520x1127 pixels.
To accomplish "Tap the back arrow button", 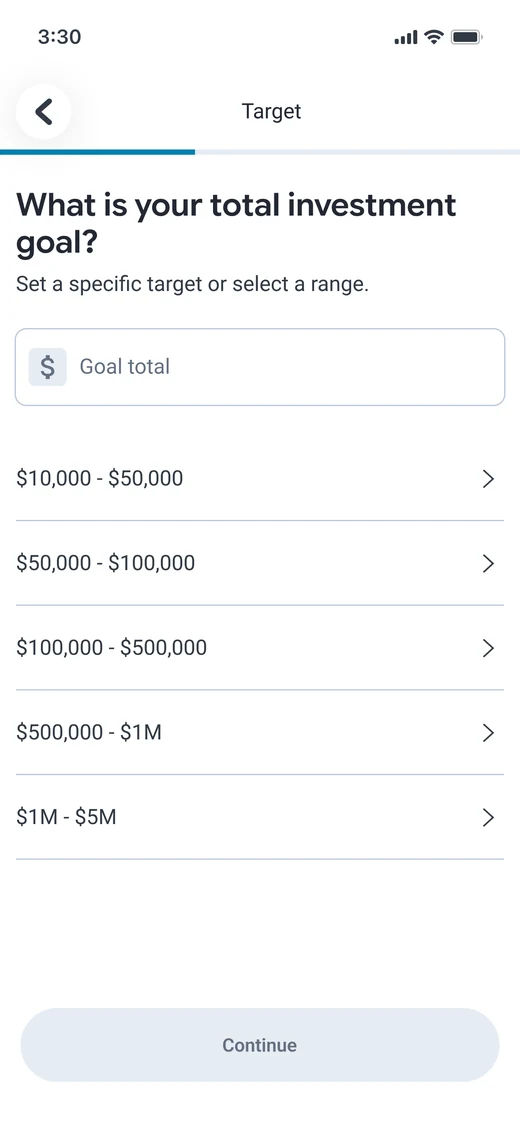I will (43, 111).
